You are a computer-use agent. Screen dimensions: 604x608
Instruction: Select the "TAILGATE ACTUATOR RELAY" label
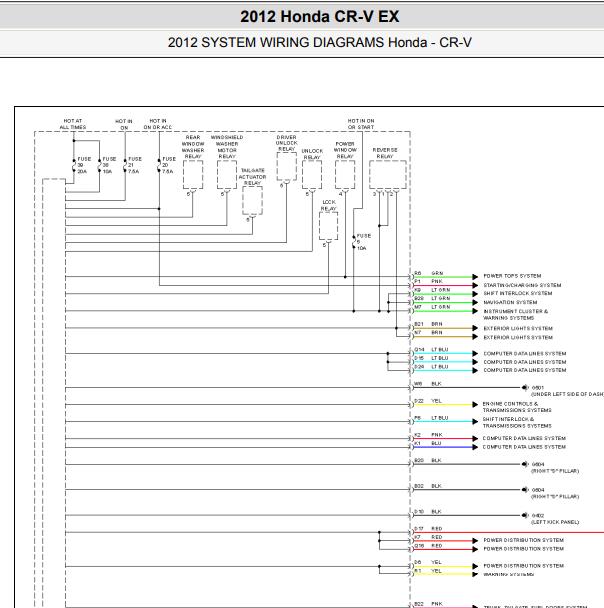coord(252,176)
